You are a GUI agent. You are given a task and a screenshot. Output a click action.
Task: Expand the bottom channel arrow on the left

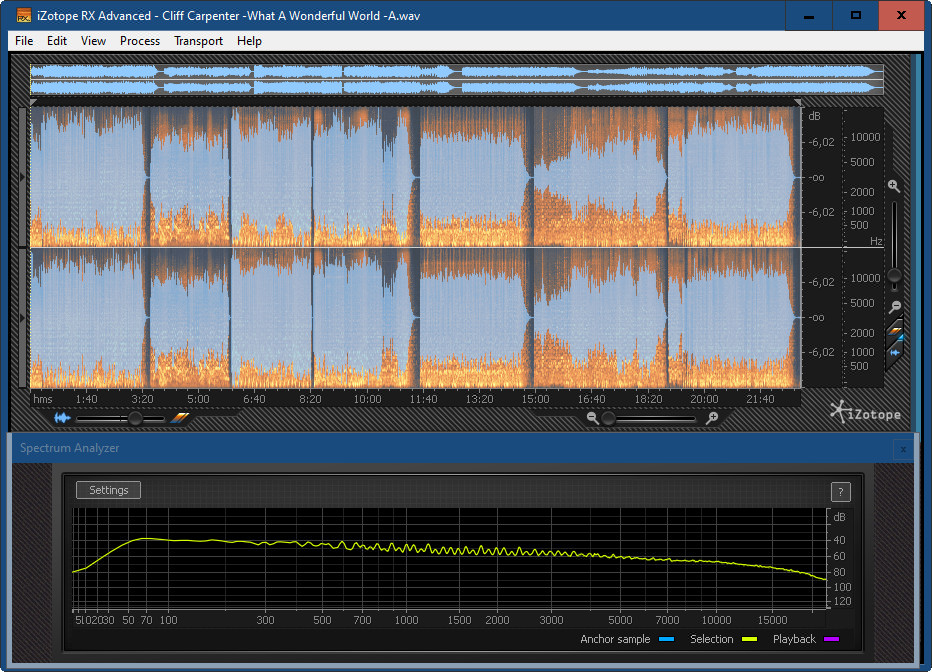(x=24, y=317)
